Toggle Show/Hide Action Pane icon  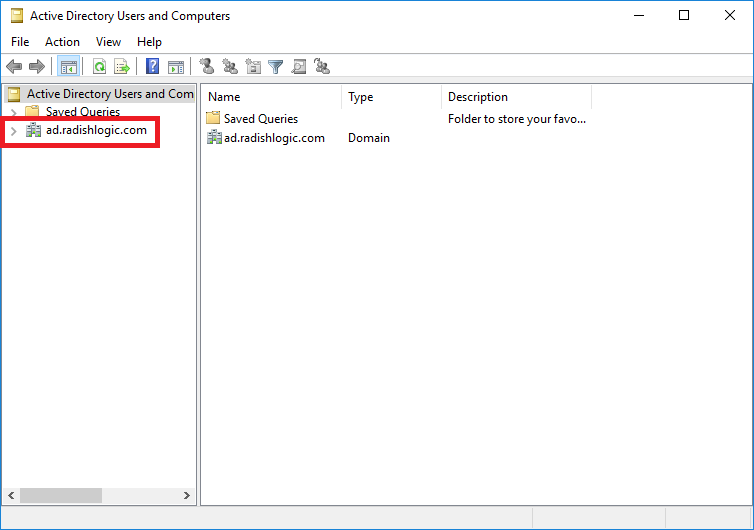176,67
